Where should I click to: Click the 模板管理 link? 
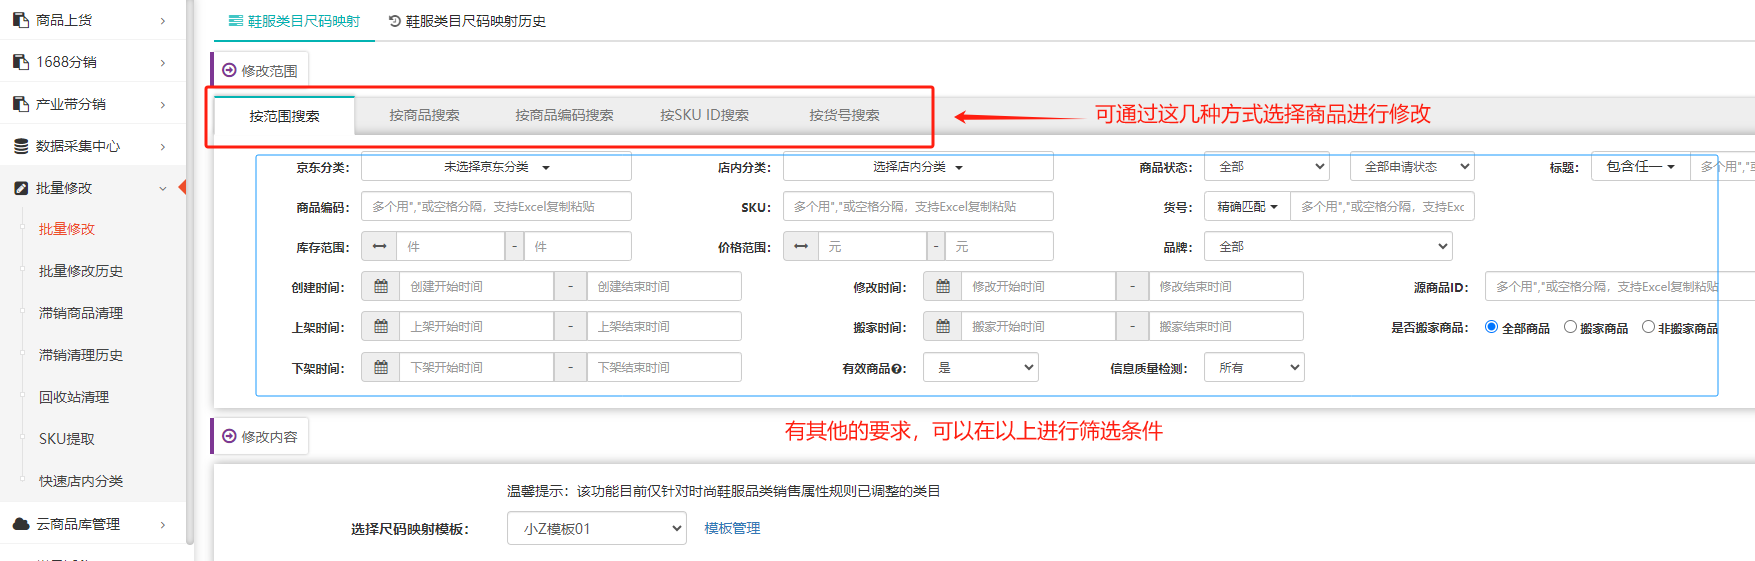click(x=732, y=529)
